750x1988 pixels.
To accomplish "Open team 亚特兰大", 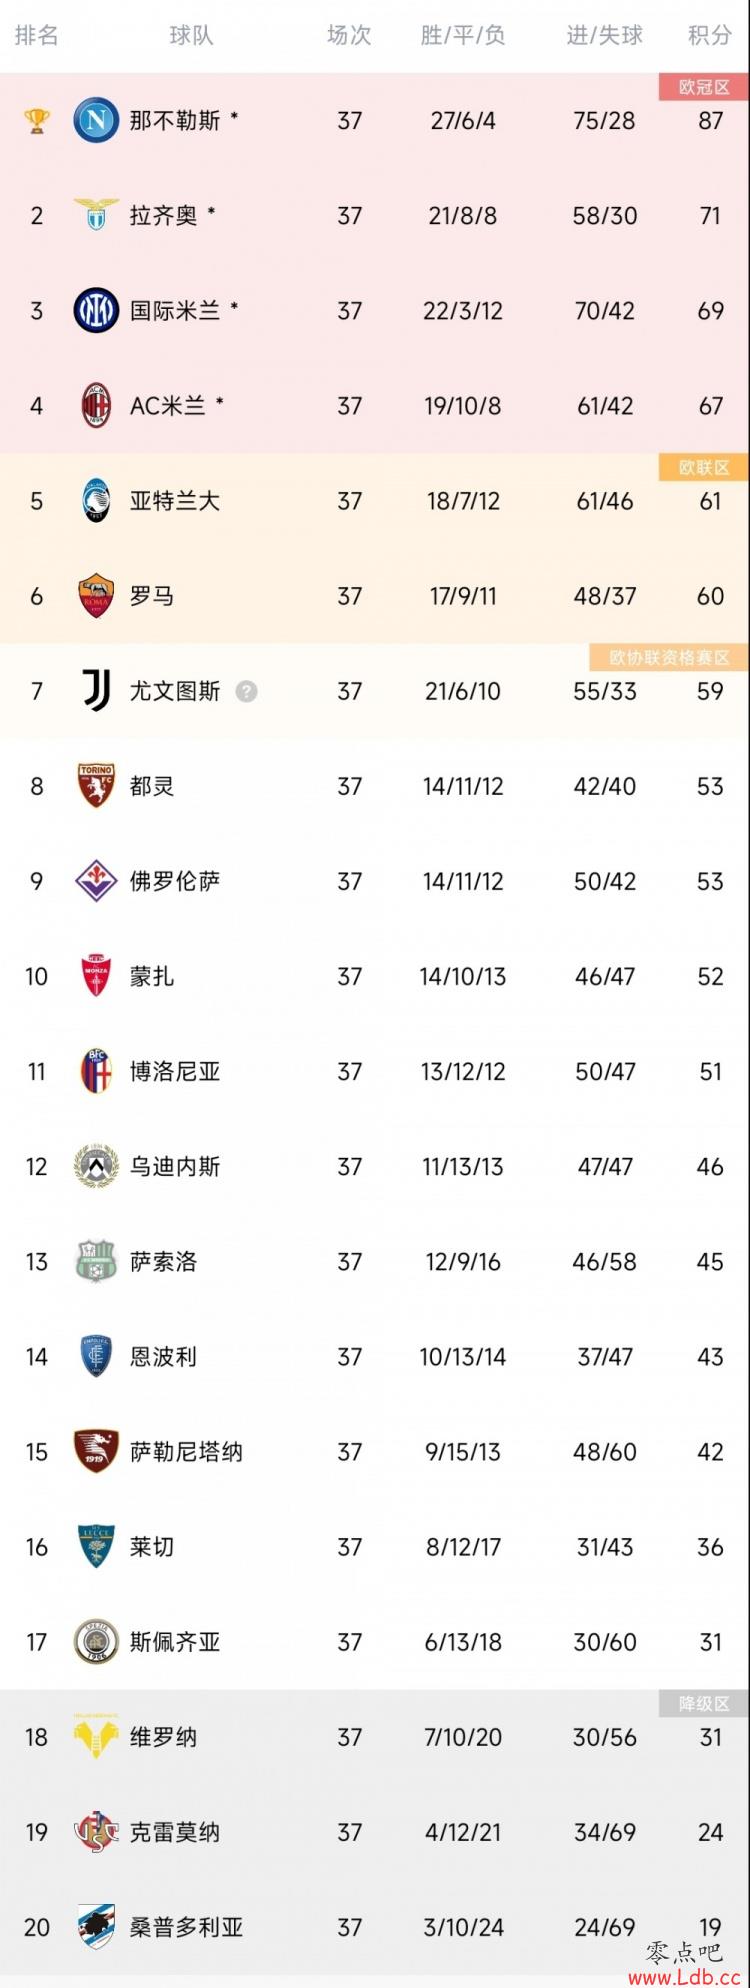I will pos(175,501).
